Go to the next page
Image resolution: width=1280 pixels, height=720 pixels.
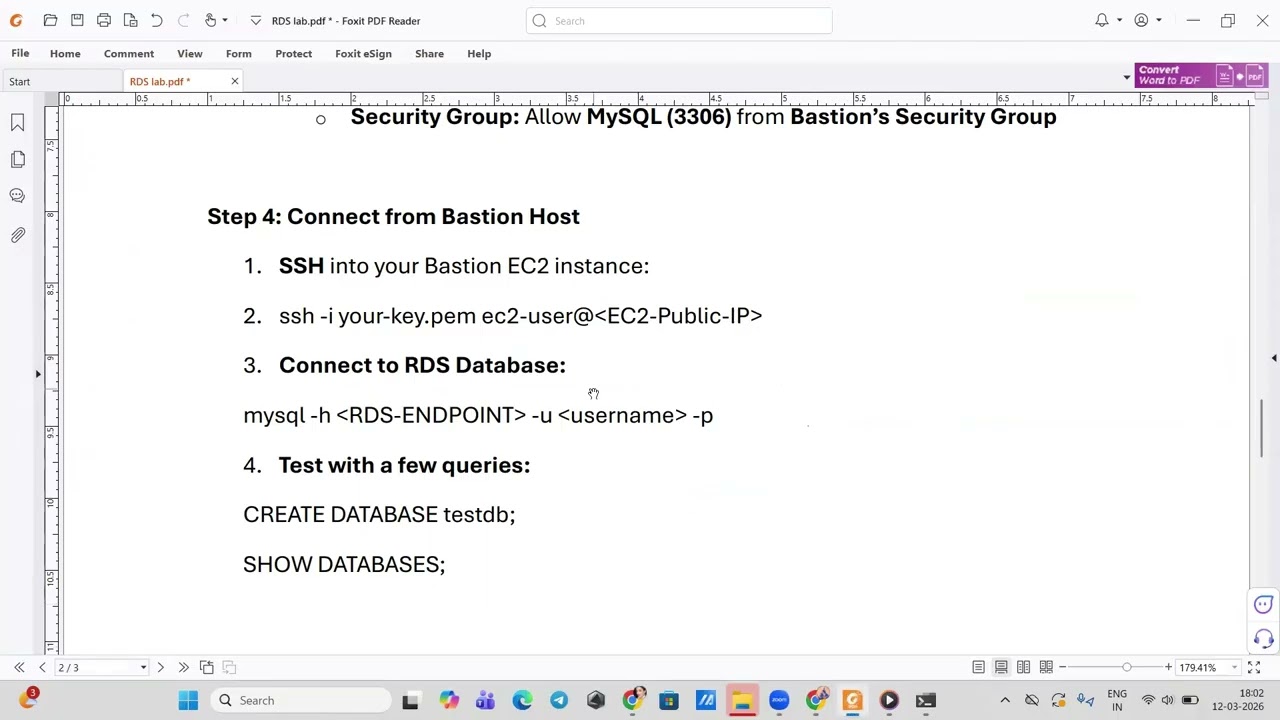[160, 667]
